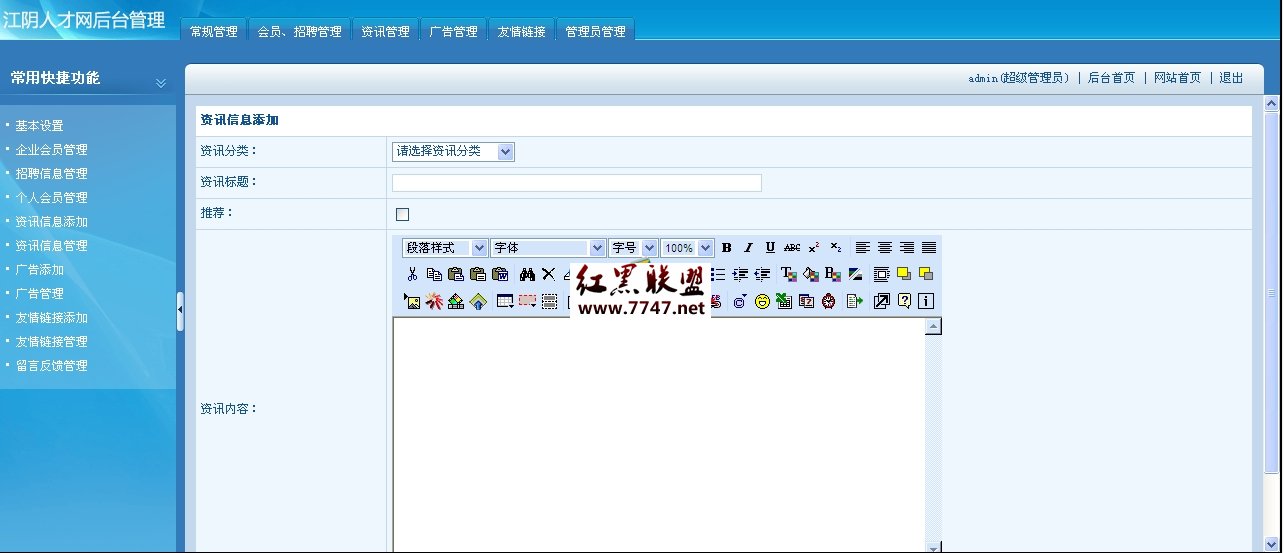Viewport: 1284px width, 553px height.
Task: Open the 段落样式 paragraph style dropdown
Action: tap(445, 248)
